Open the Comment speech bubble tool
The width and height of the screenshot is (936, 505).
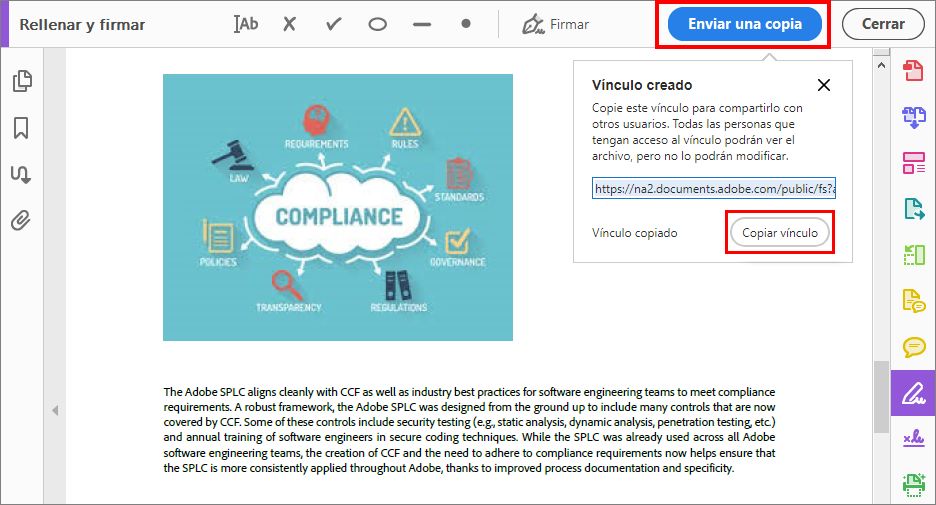click(x=913, y=347)
